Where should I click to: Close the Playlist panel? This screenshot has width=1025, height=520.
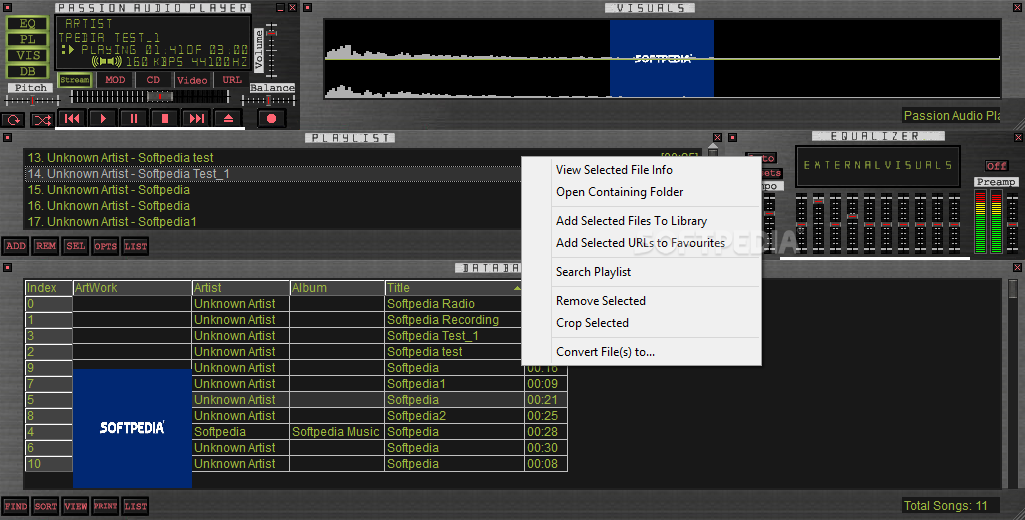718,137
